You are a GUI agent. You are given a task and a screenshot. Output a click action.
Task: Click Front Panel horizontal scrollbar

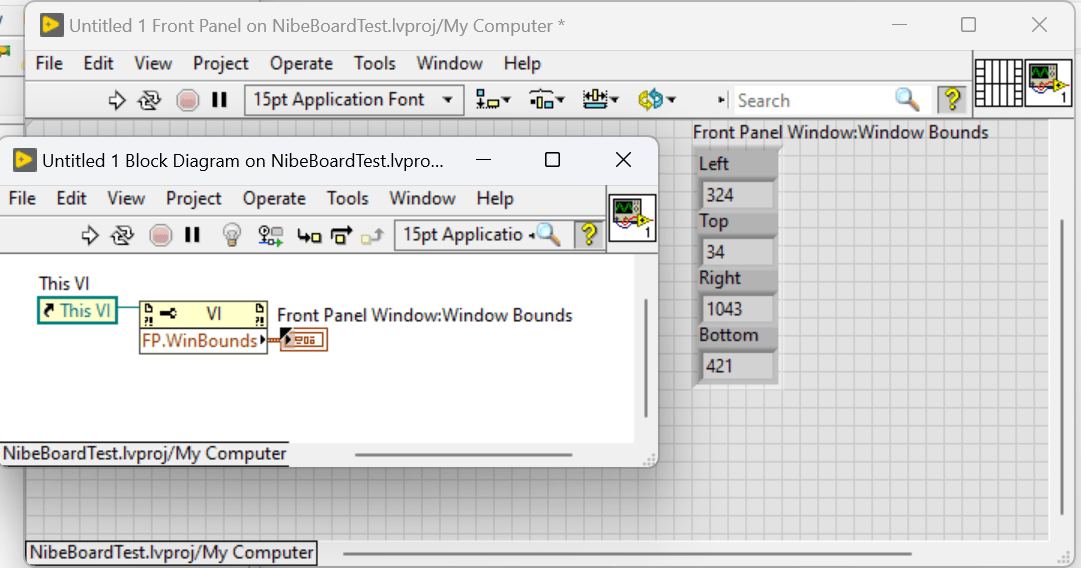coord(627,554)
